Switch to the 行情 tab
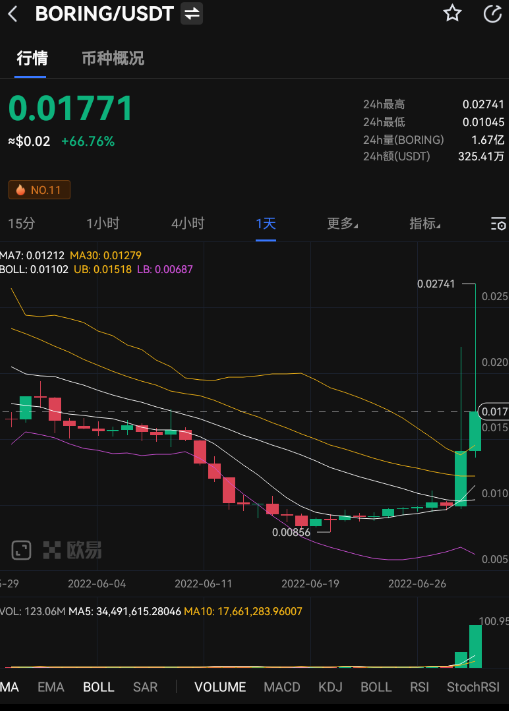Viewport: 509px width, 711px height. [32, 58]
